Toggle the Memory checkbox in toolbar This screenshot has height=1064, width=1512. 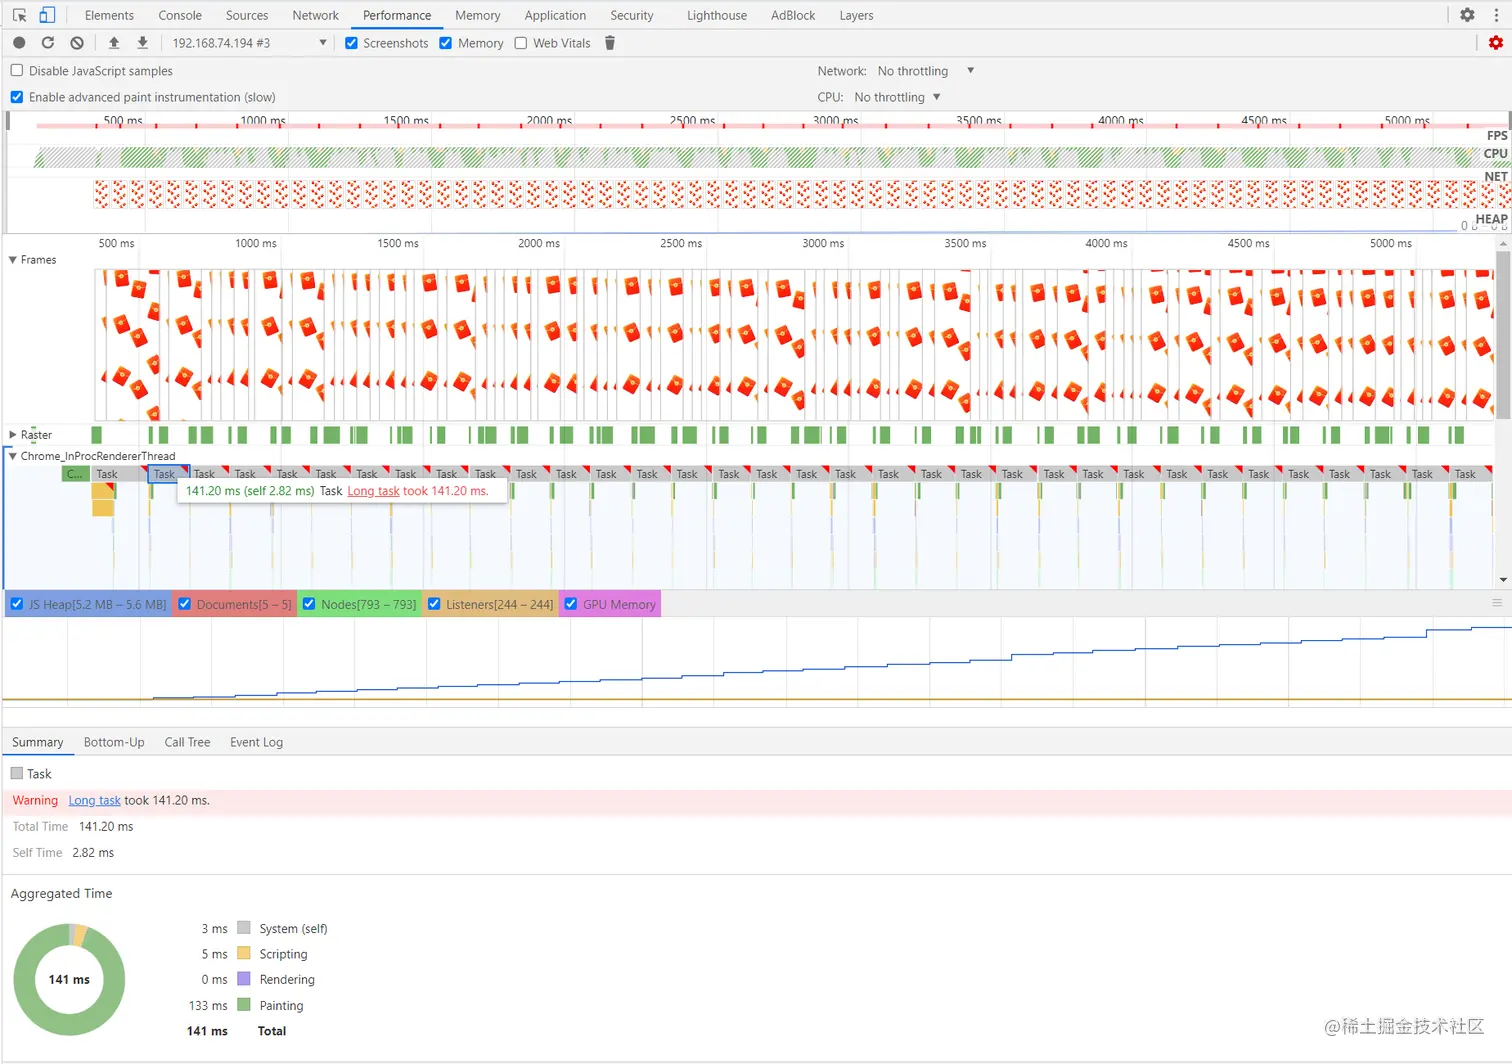pyautogui.click(x=446, y=43)
